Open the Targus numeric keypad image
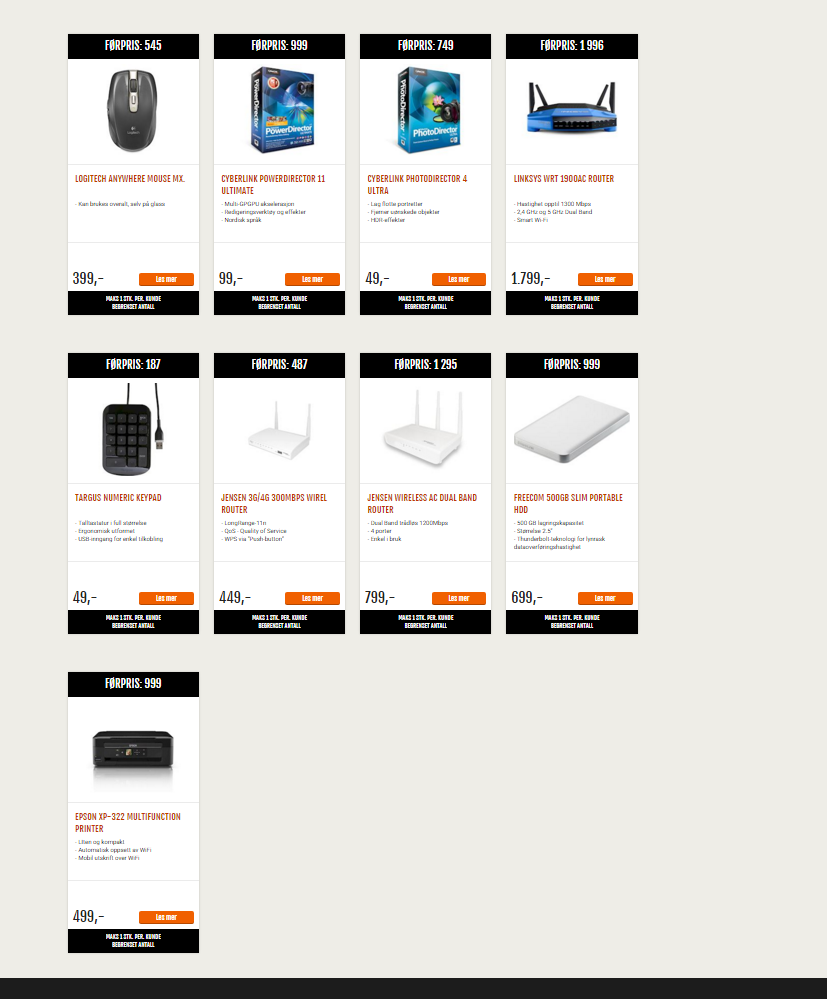 (133, 429)
